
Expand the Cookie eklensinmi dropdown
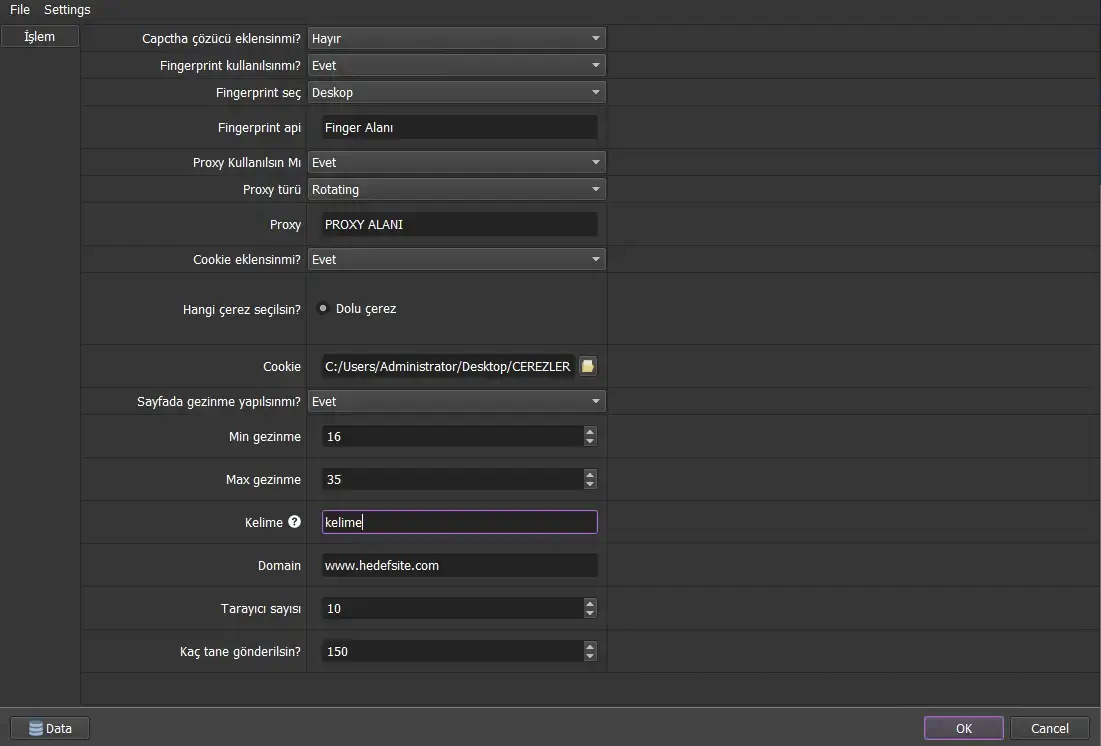pos(456,260)
